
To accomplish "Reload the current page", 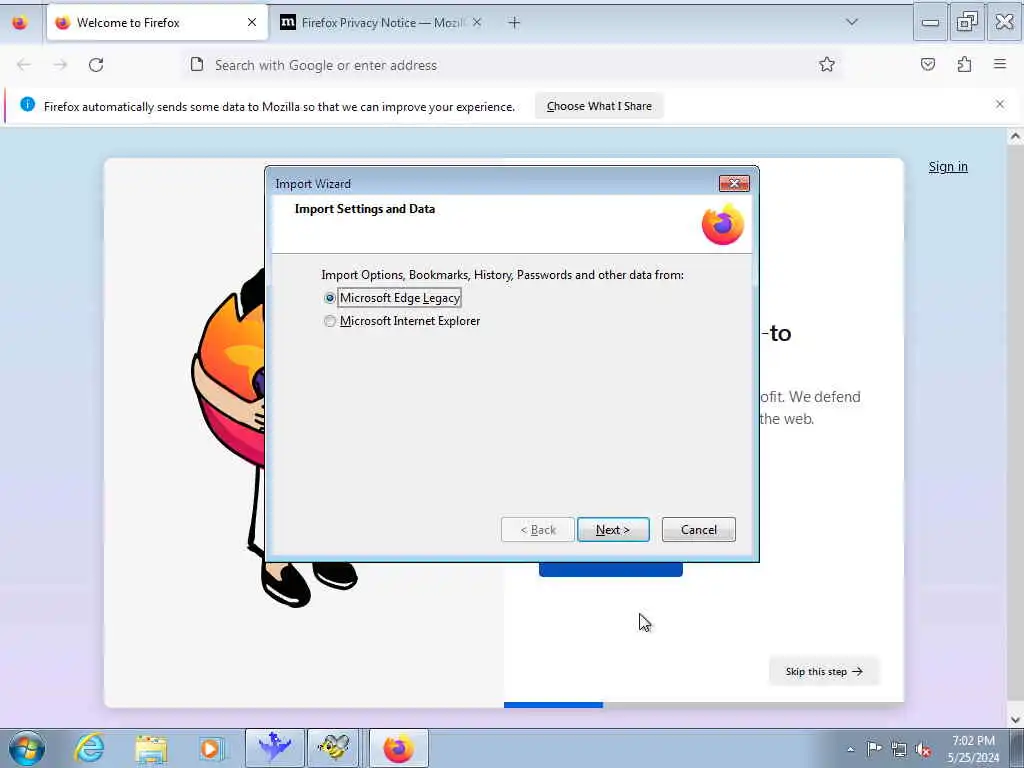I will coord(96,65).
